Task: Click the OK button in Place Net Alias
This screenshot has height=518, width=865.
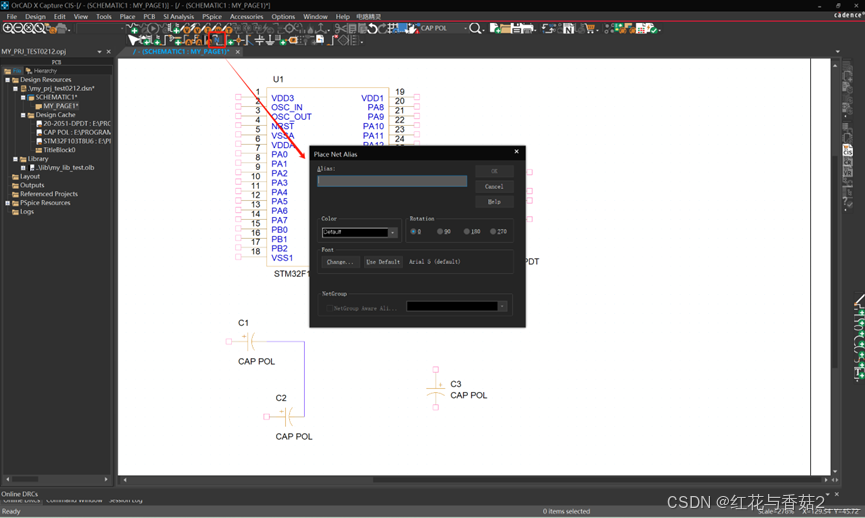Action: [494, 171]
